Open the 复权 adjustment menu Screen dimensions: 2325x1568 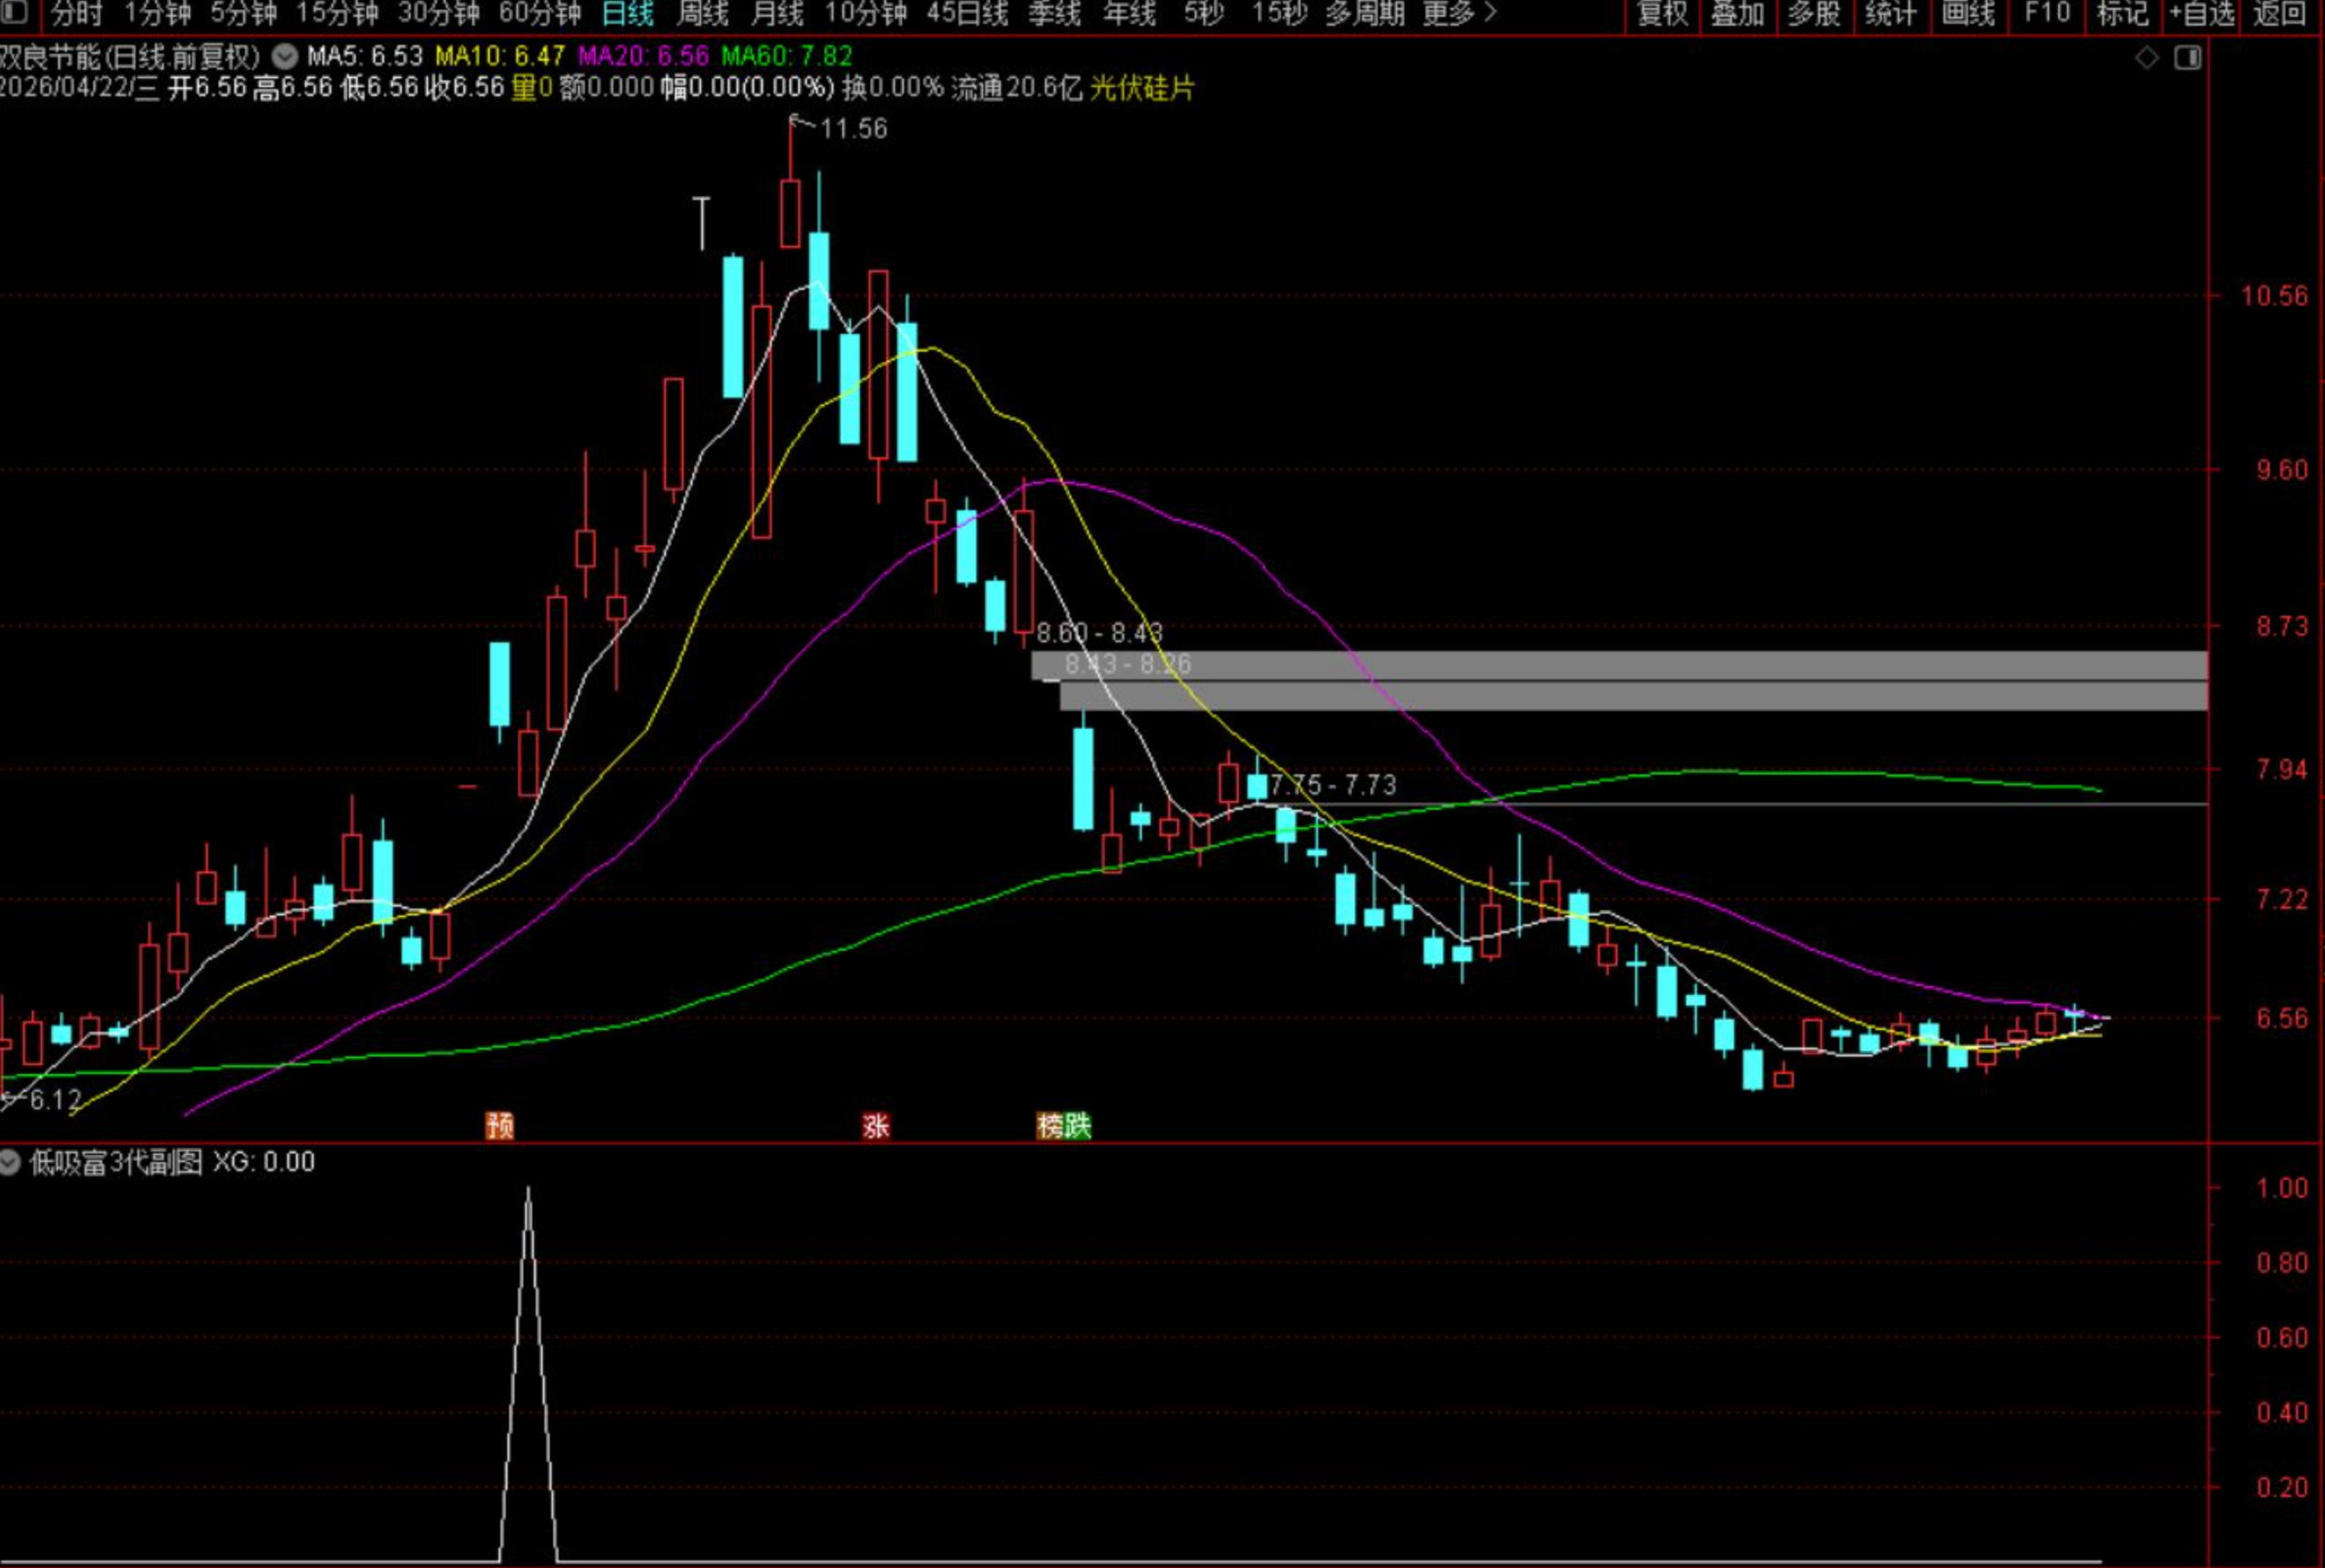[x=1662, y=14]
